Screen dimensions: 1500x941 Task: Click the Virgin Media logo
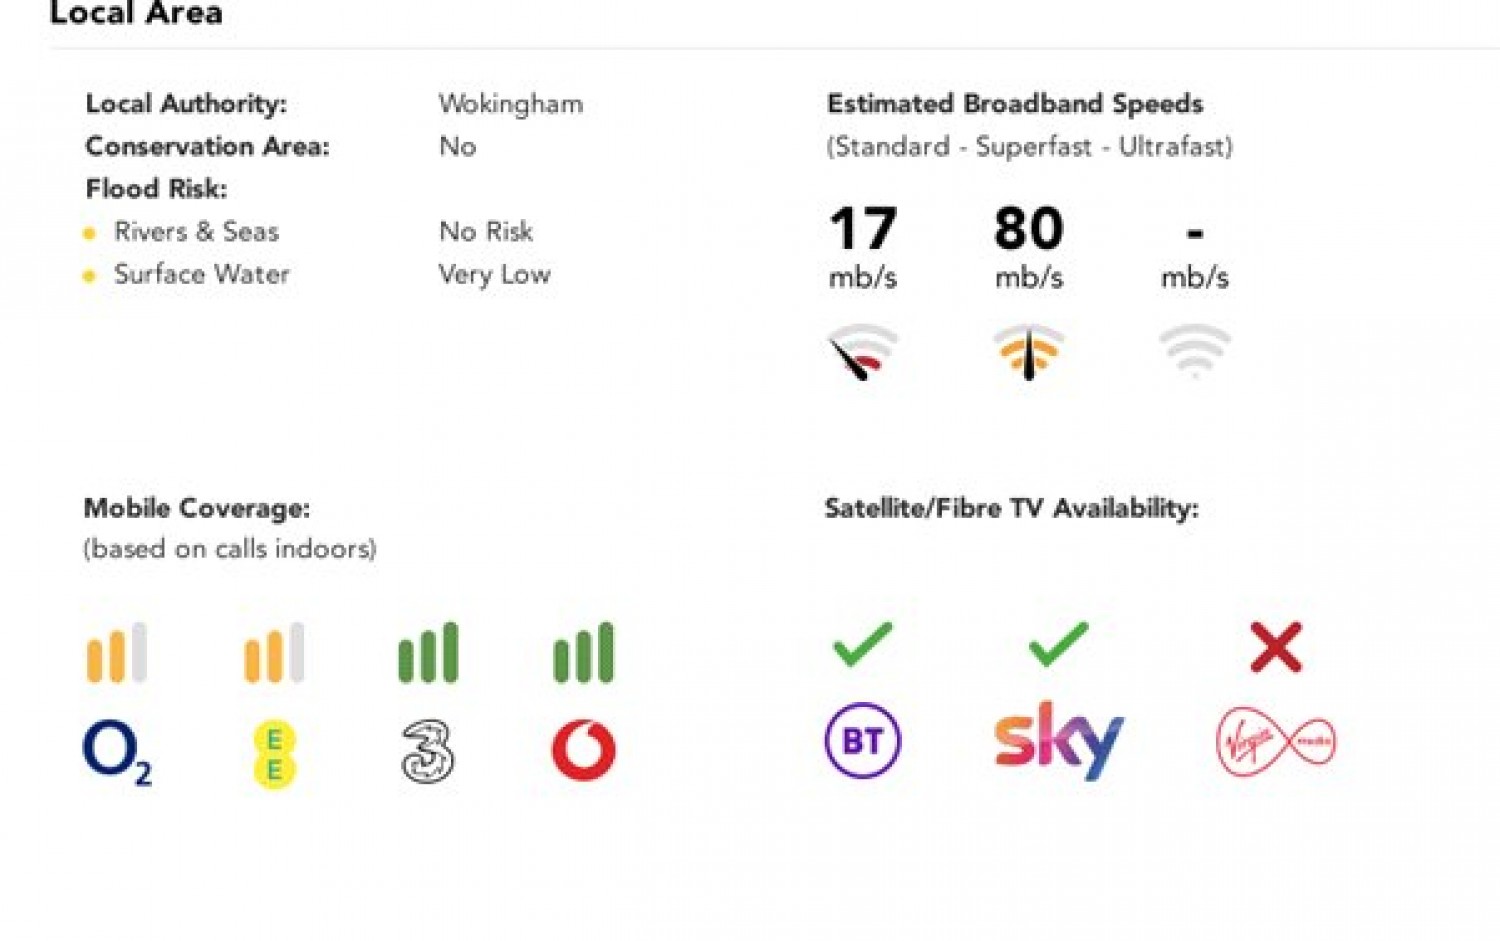click(1276, 741)
